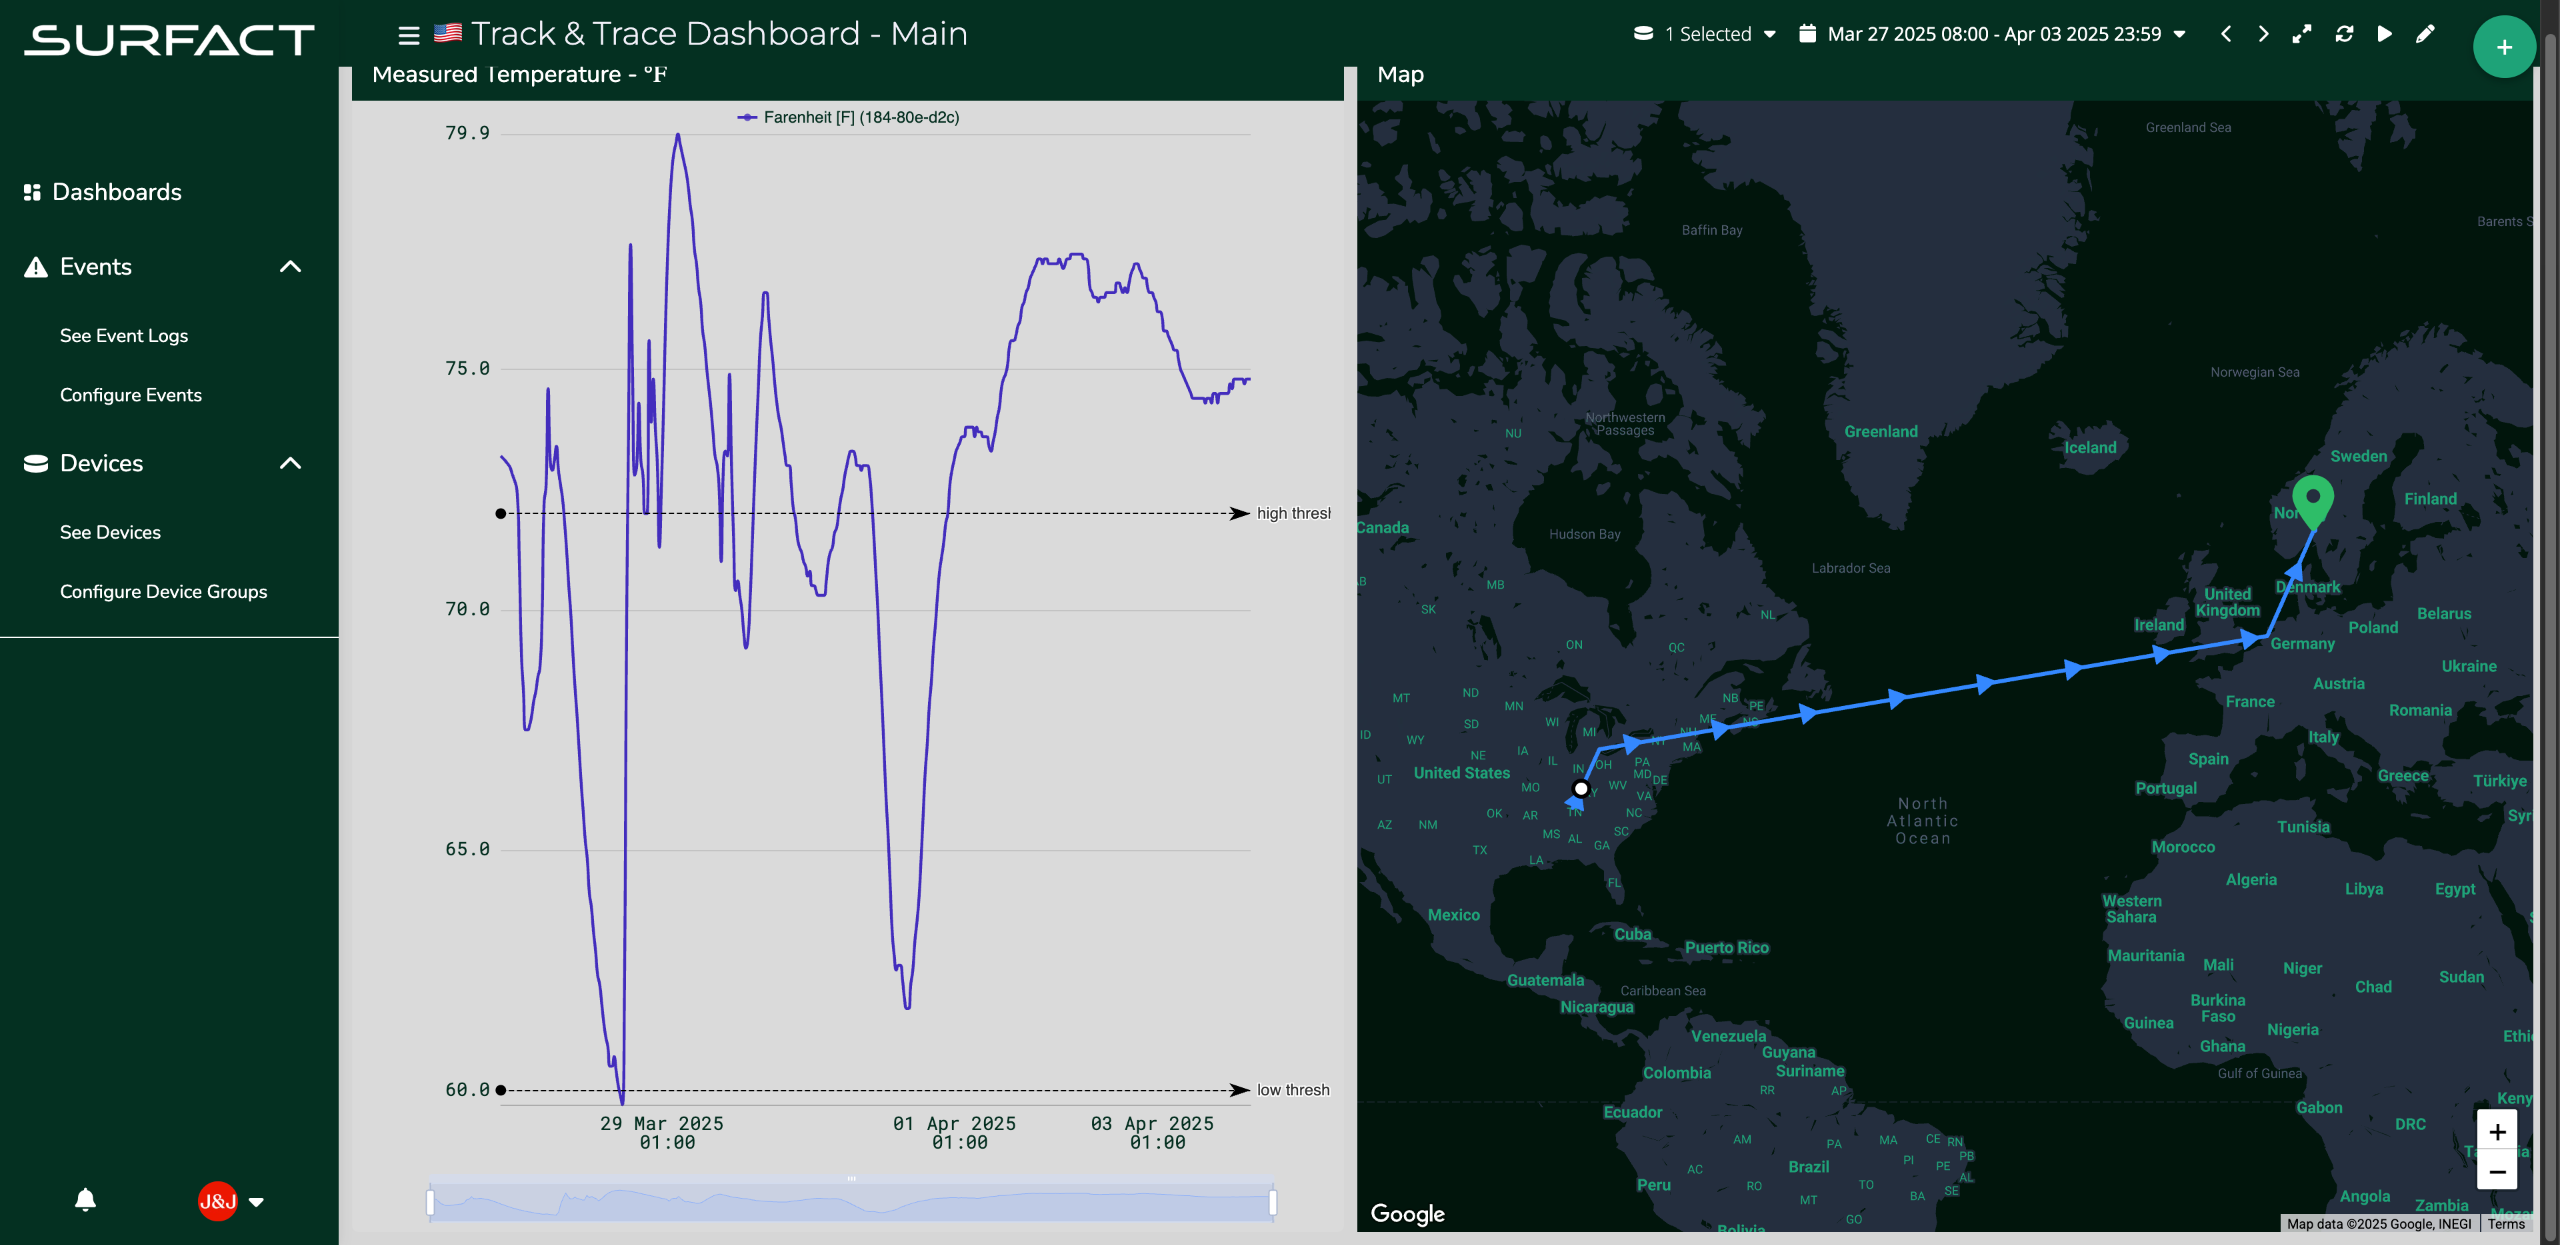Collapse the Events section
Image resolution: width=2560 pixels, height=1245 pixels.
pos(290,267)
